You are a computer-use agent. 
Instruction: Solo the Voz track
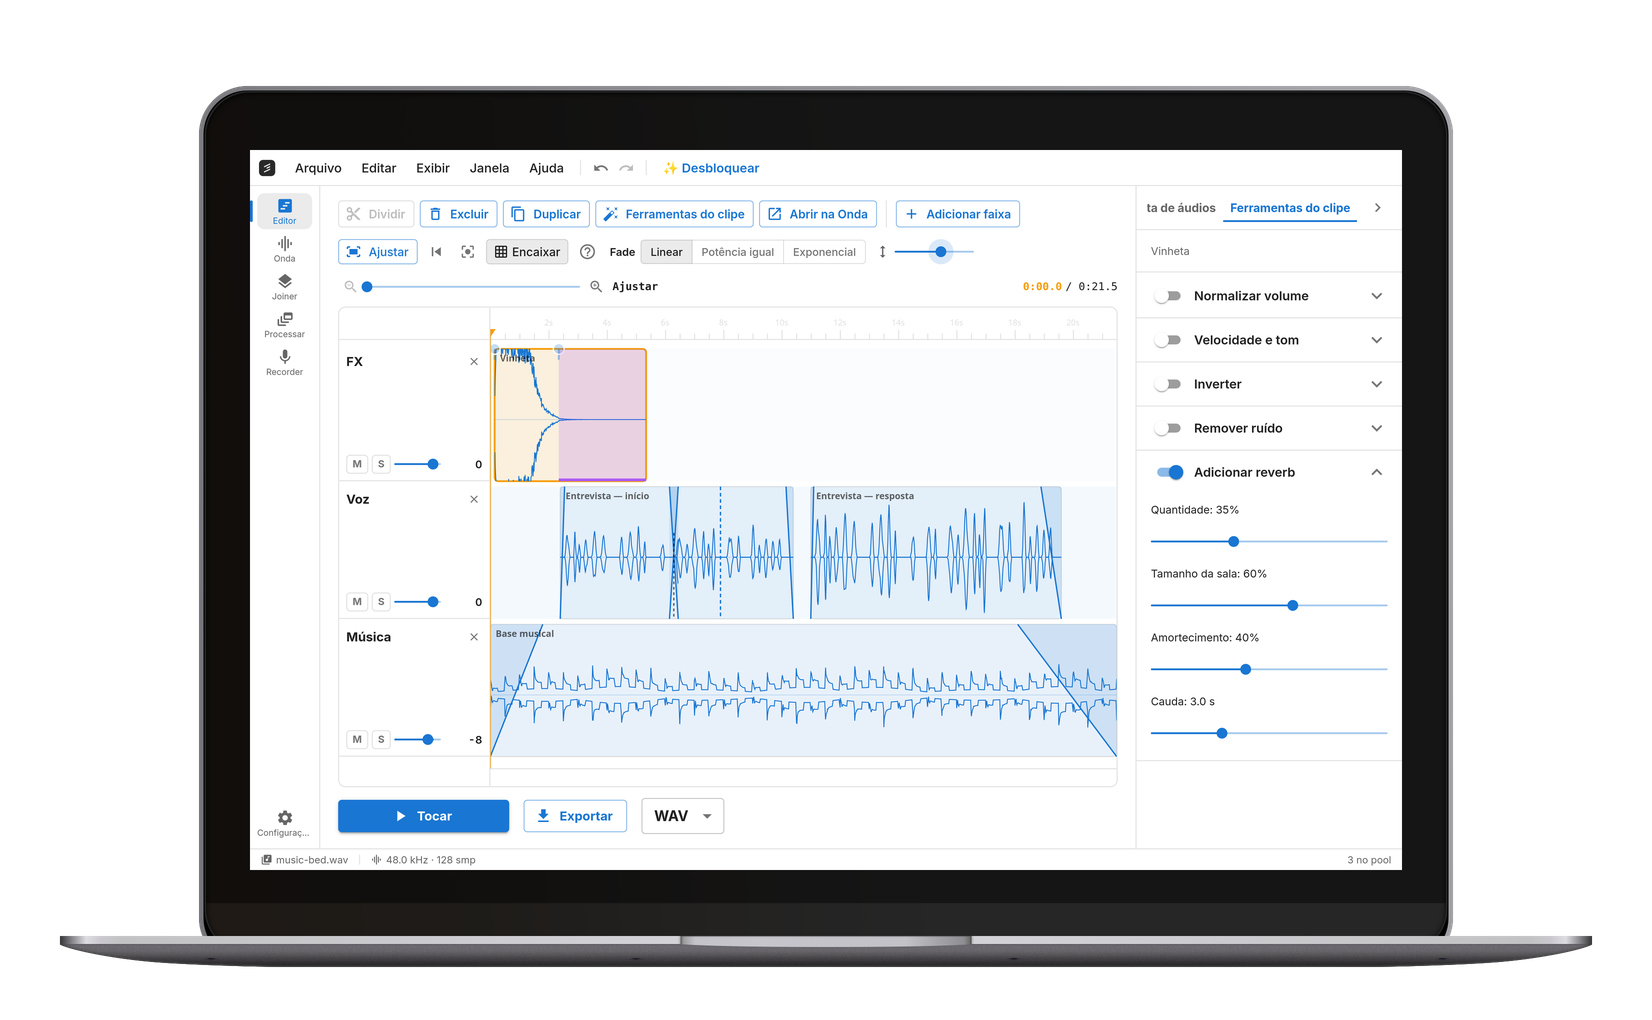coord(381,602)
